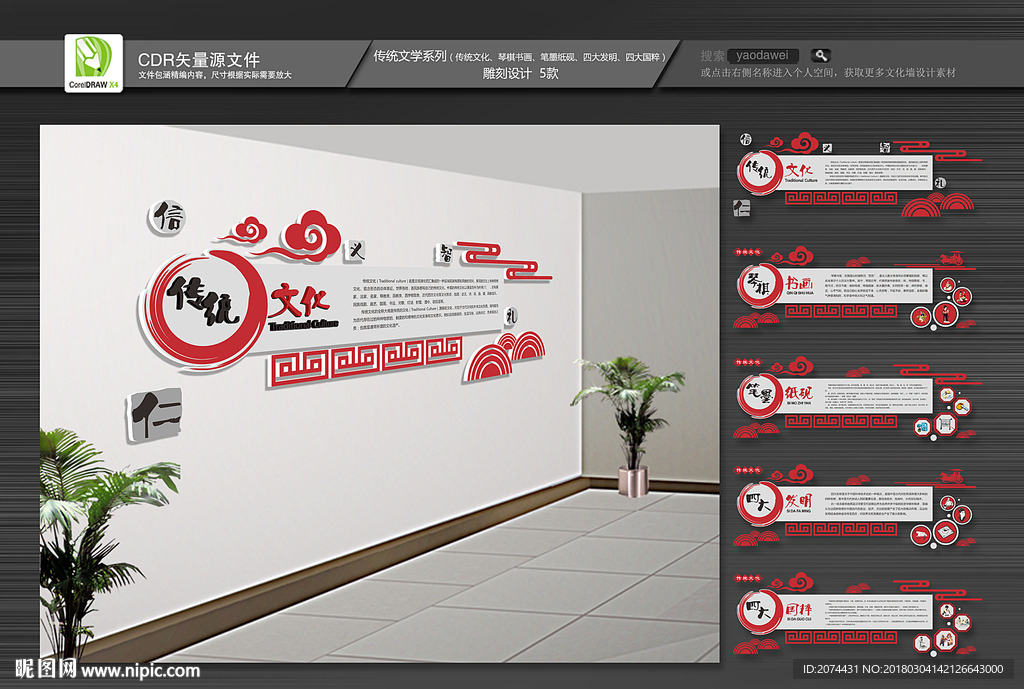Viewport: 1024px width, 689px height.
Task: Open the 笔墨纸砚 design thumbnail
Action: click(856, 397)
